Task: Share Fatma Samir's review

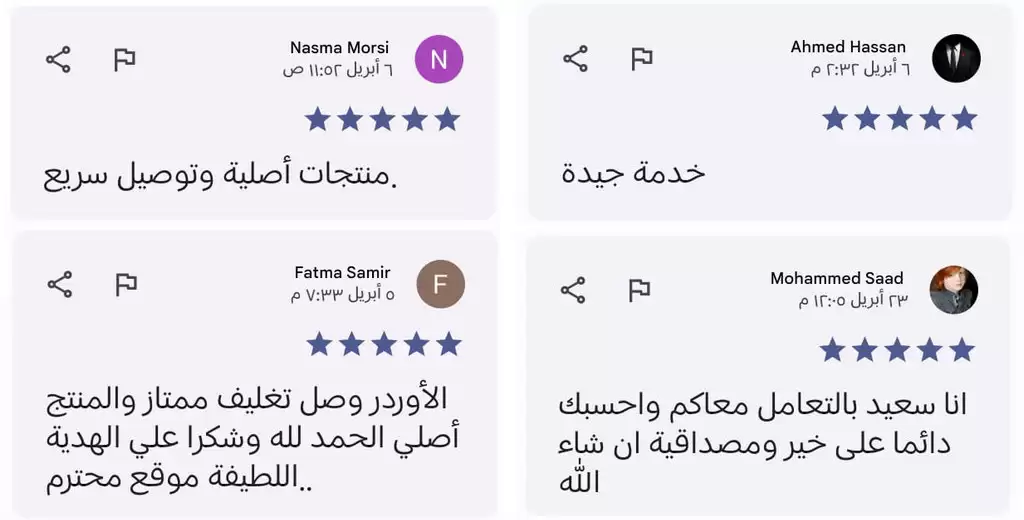Action: (x=60, y=284)
